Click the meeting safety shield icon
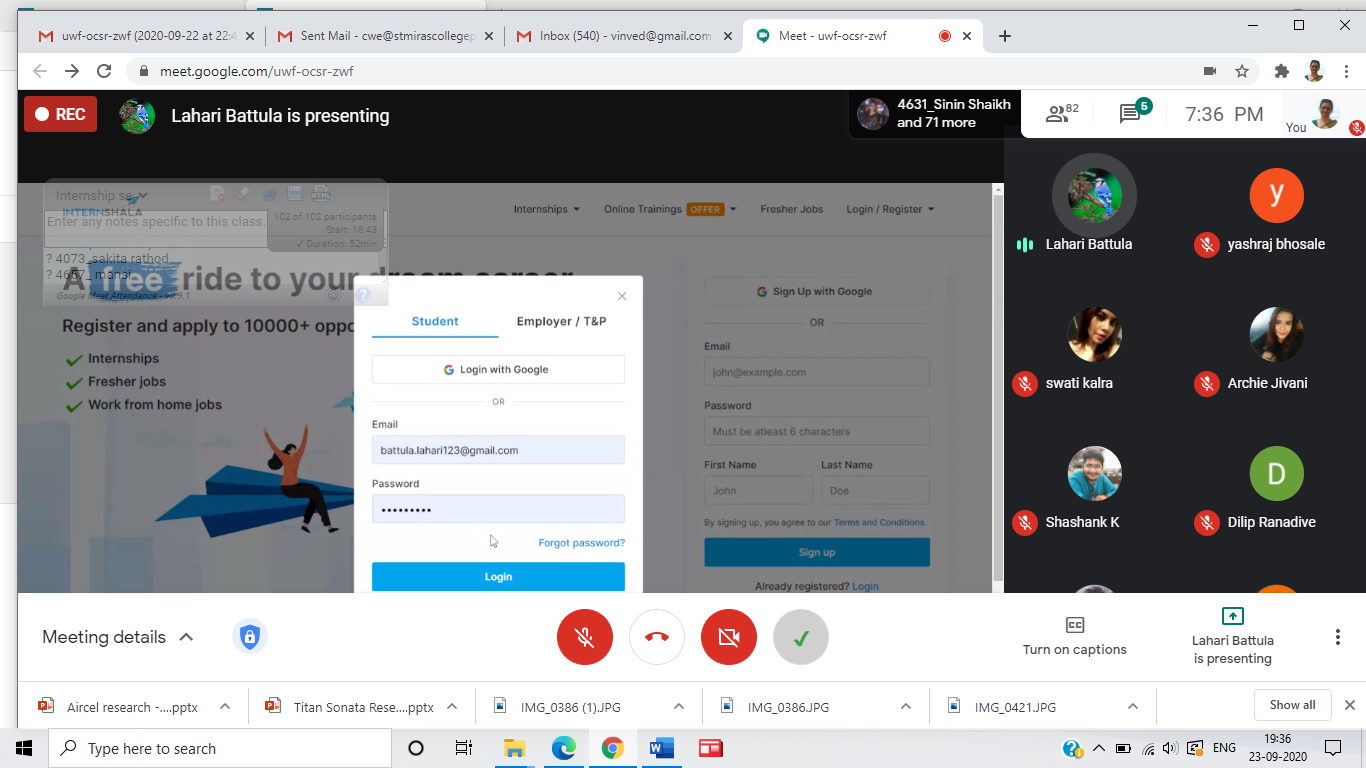This screenshot has width=1366, height=768. point(250,637)
